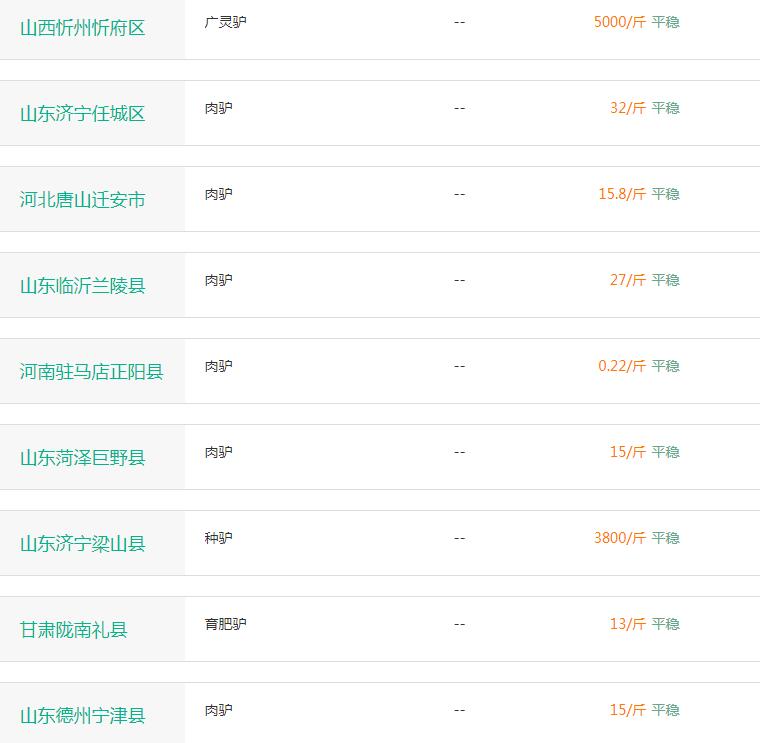Open the 山东临沂兰陵县 location link
This screenshot has height=743, width=760.
click(x=82, y=286)
